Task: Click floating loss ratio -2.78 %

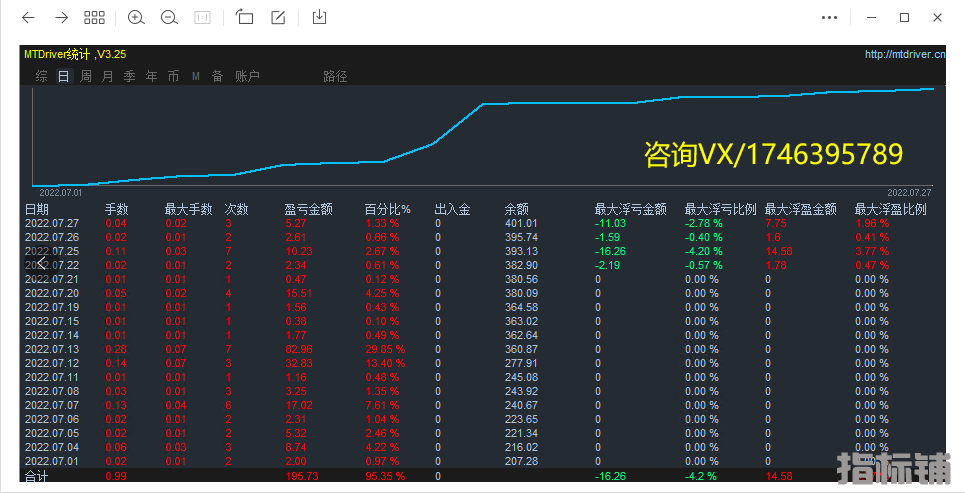Action: click(704, 223)
